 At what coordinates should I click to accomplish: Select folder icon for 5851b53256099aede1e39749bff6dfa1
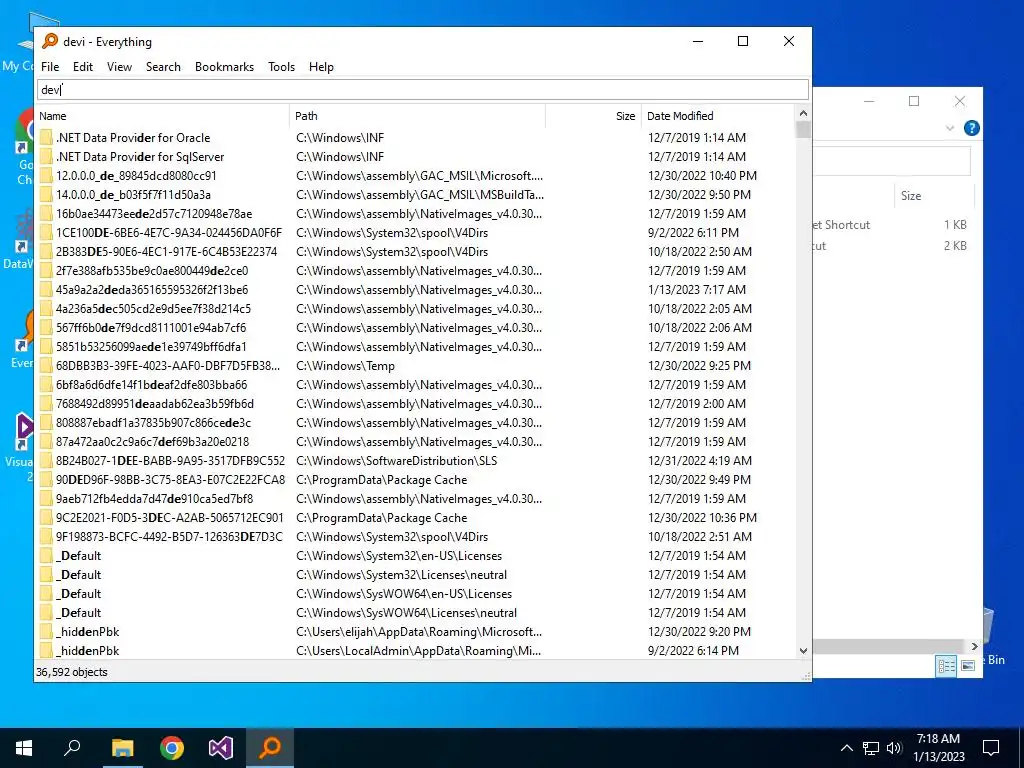[46, 347]
